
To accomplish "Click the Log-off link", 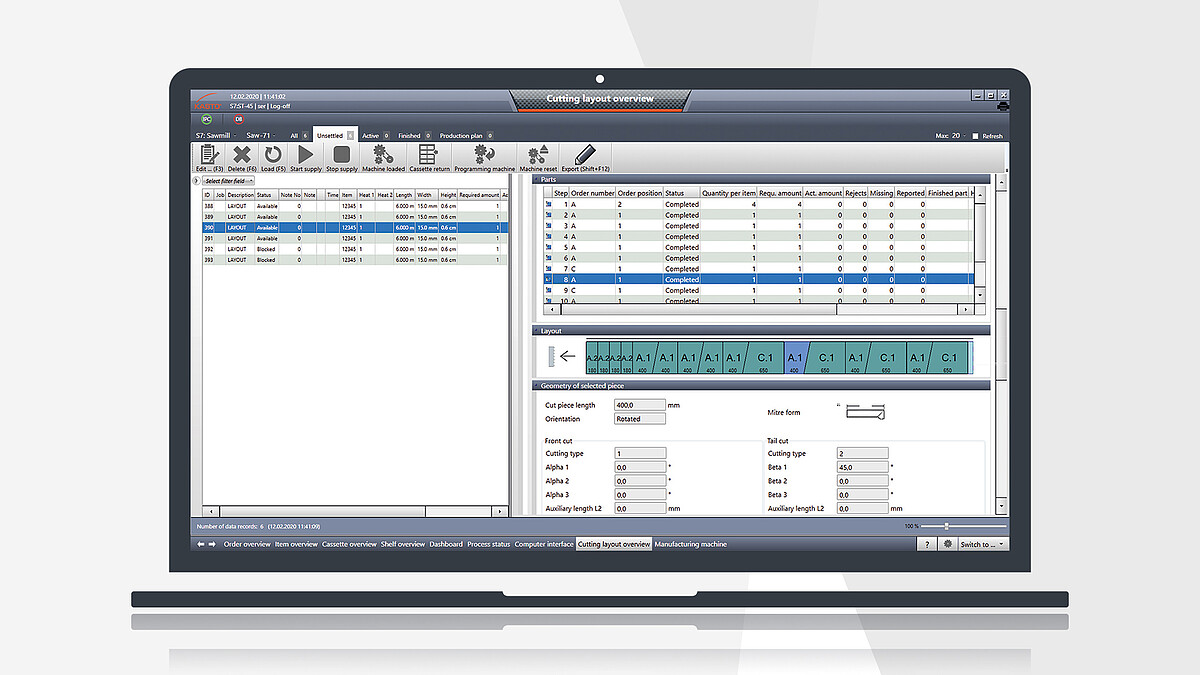I will coord(279,104).
